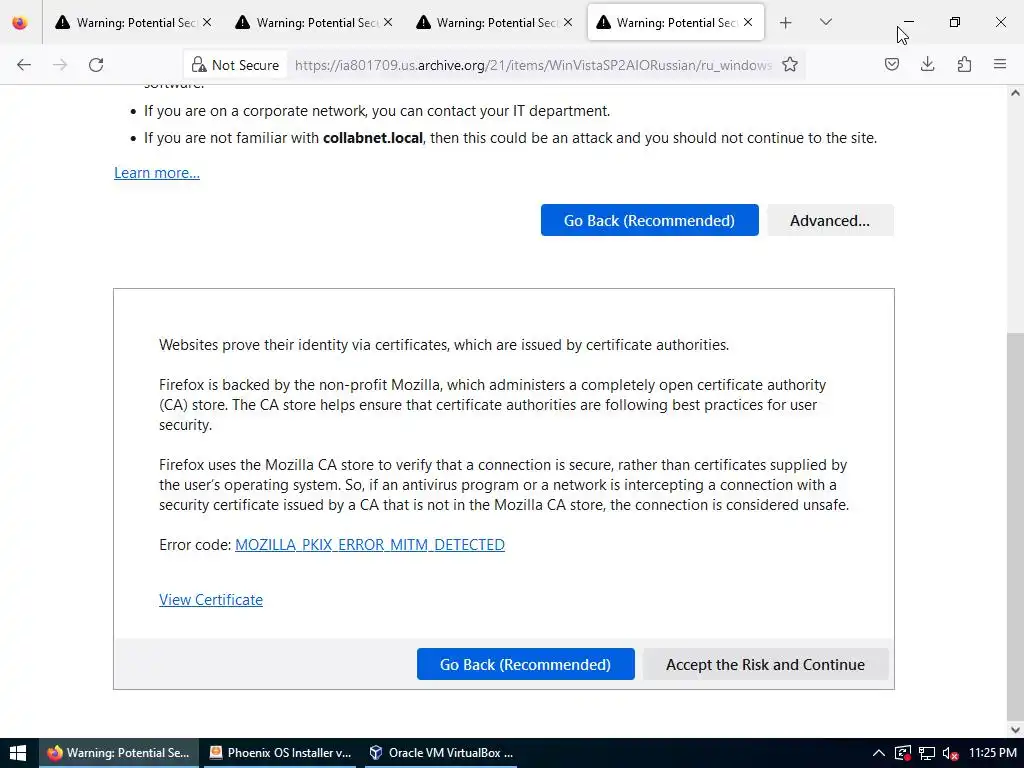Click lower Go Back (Recommended) button

(526, 664)
